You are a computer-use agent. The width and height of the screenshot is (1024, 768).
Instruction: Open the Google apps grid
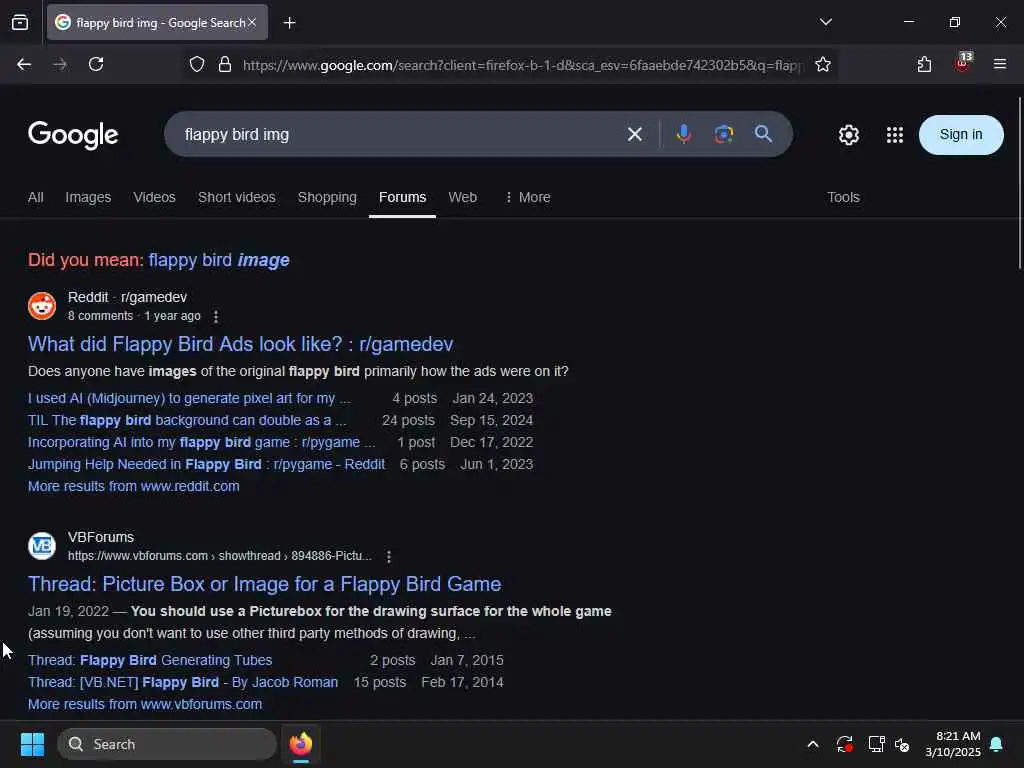click(895, 135)
